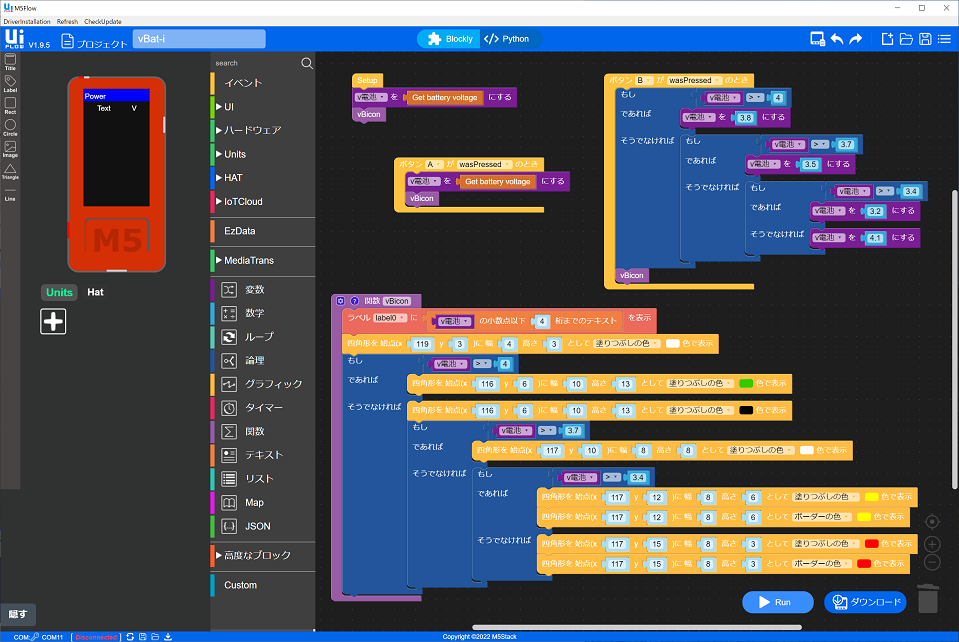Click the project name field vBat-i

point(199,39)
